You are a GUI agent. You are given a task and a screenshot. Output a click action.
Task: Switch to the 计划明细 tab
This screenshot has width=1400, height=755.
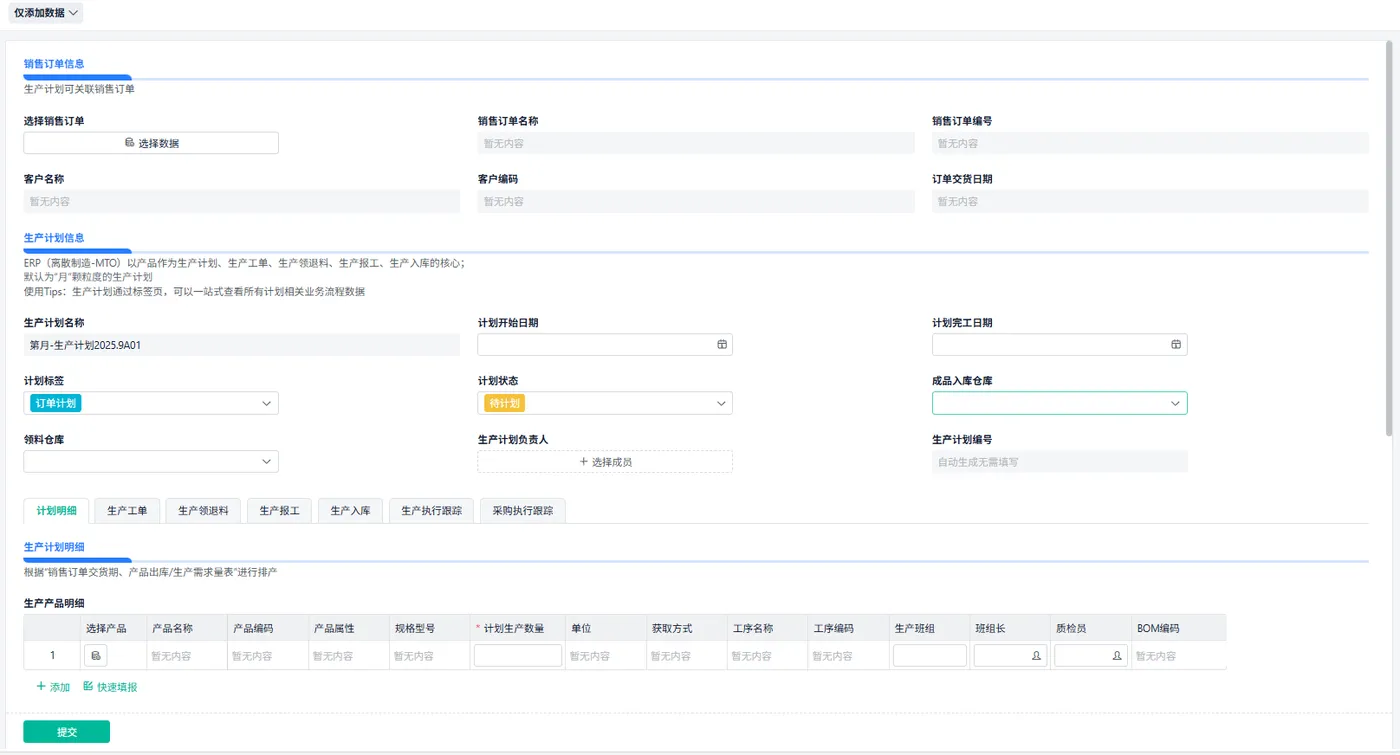tap(57, 510)
